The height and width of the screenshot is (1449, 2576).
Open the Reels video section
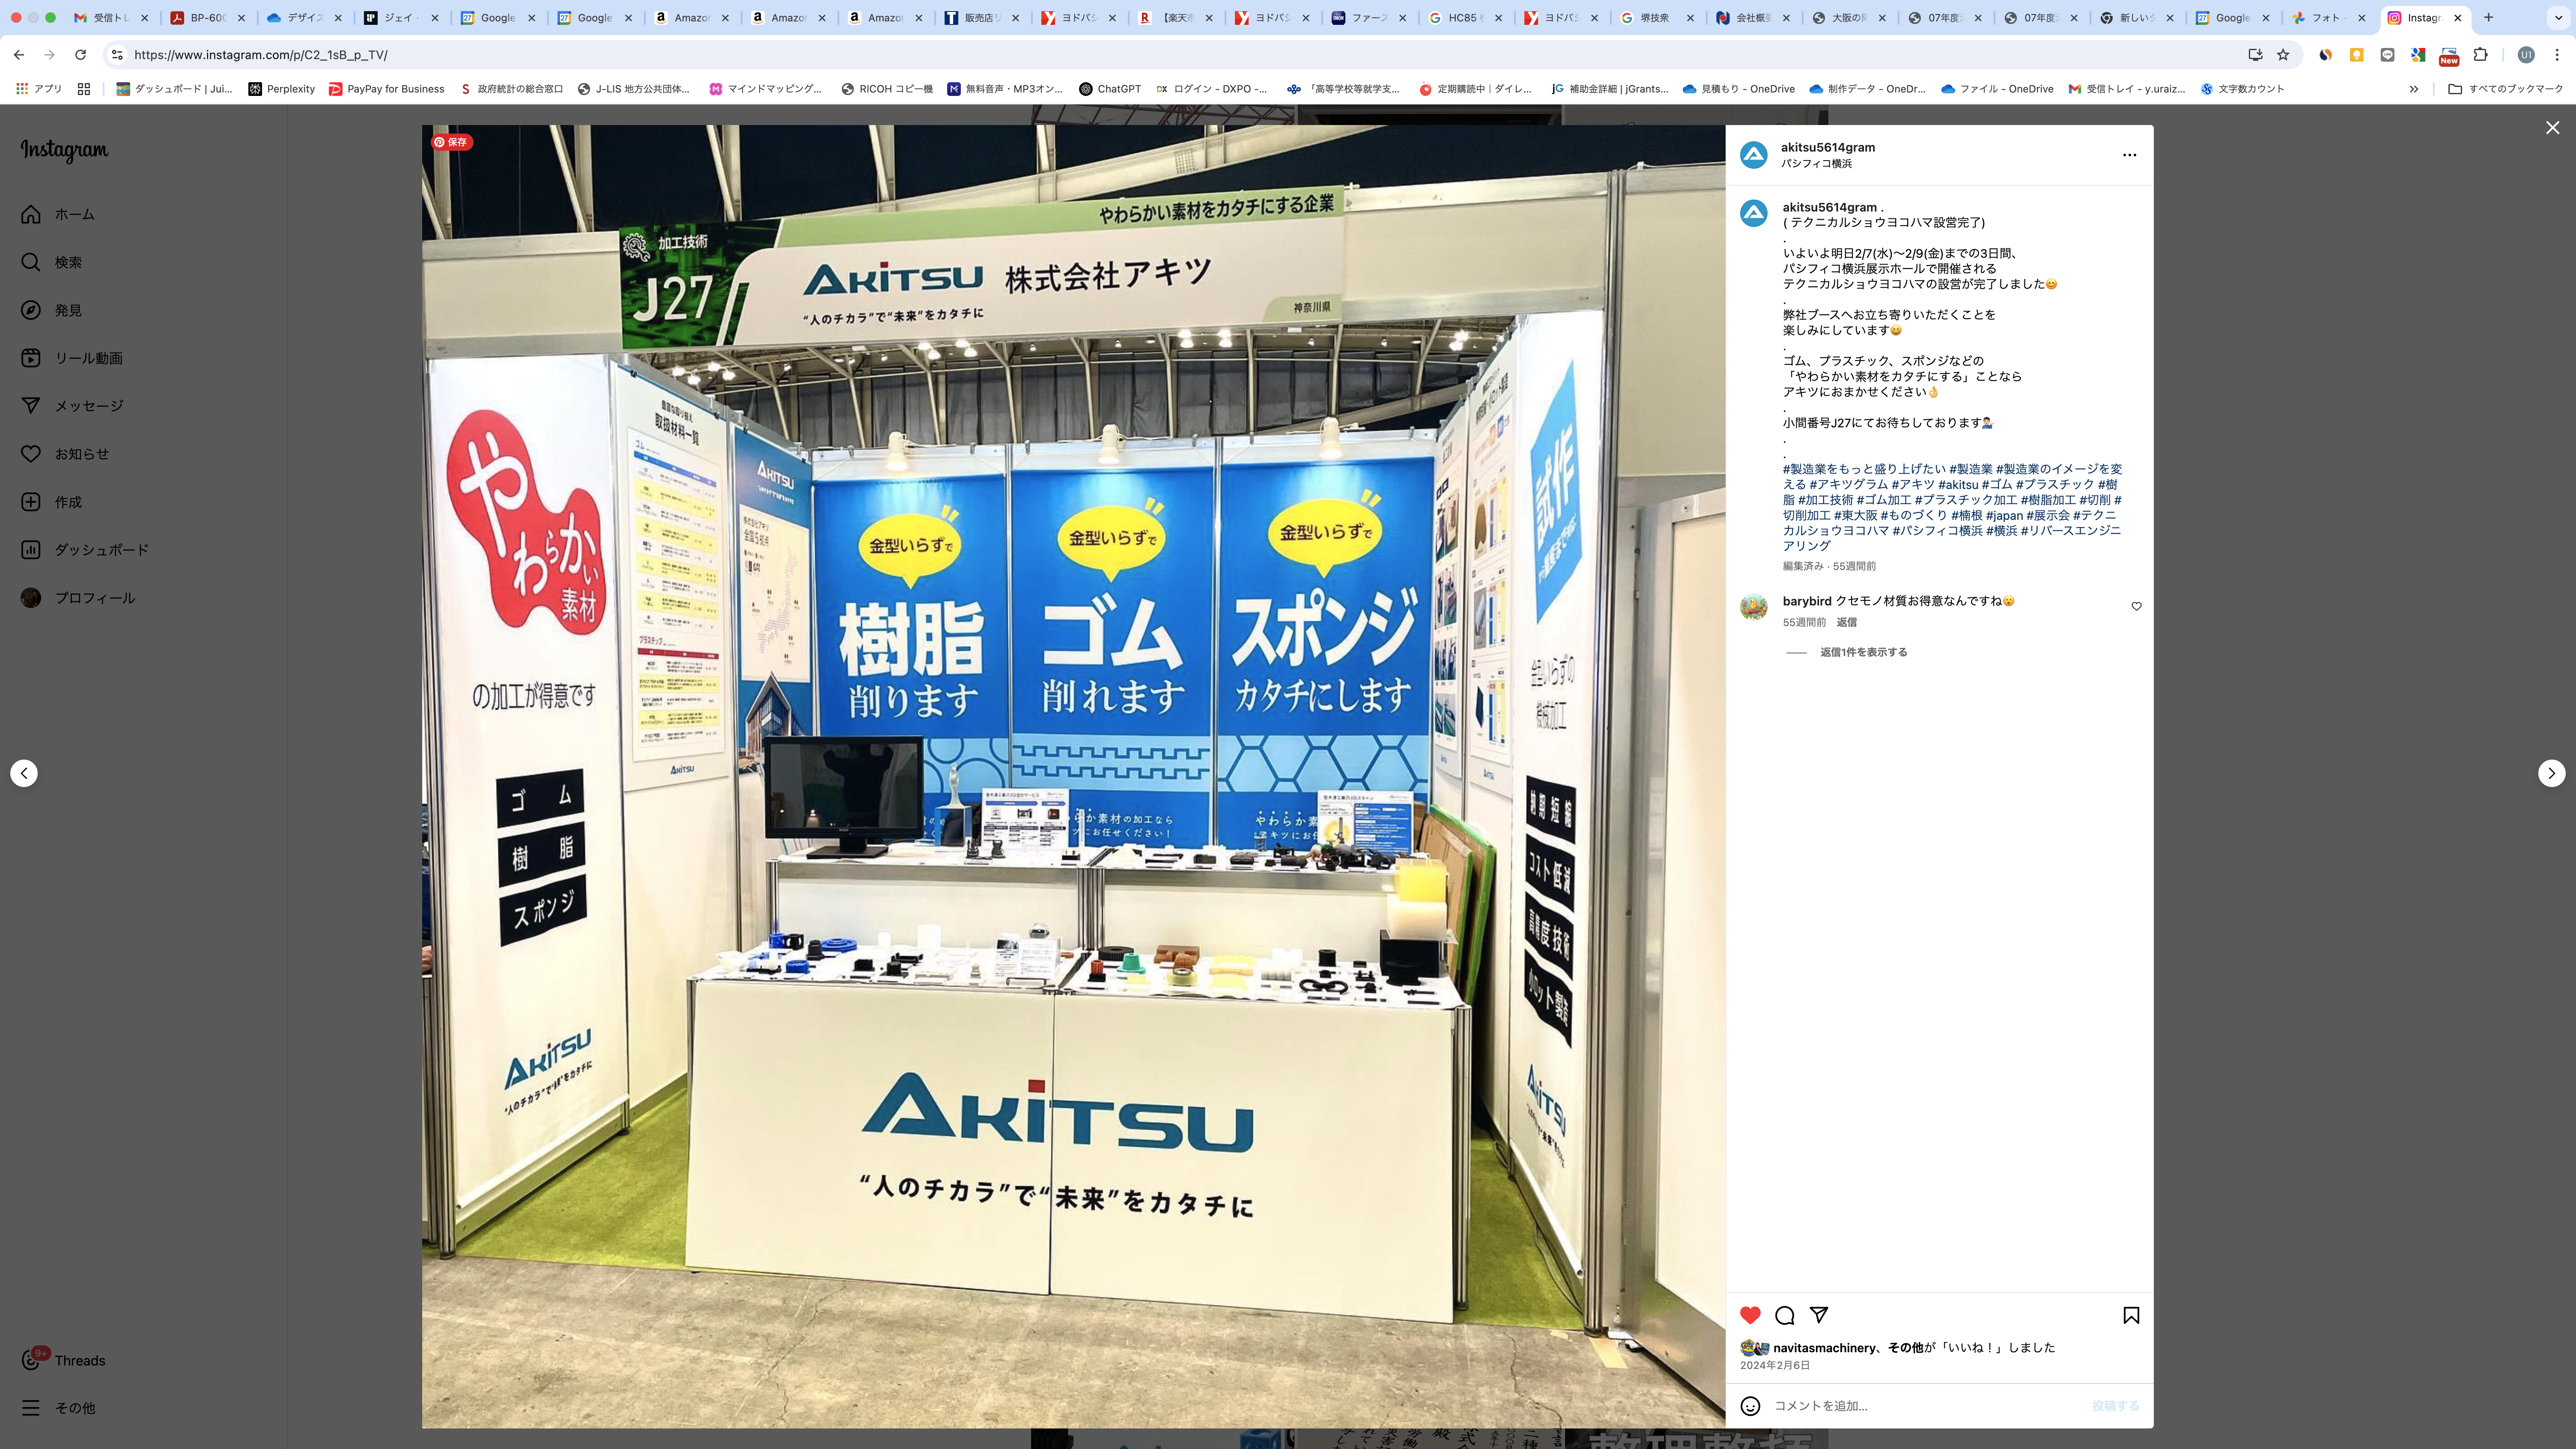tap(31, 358)
